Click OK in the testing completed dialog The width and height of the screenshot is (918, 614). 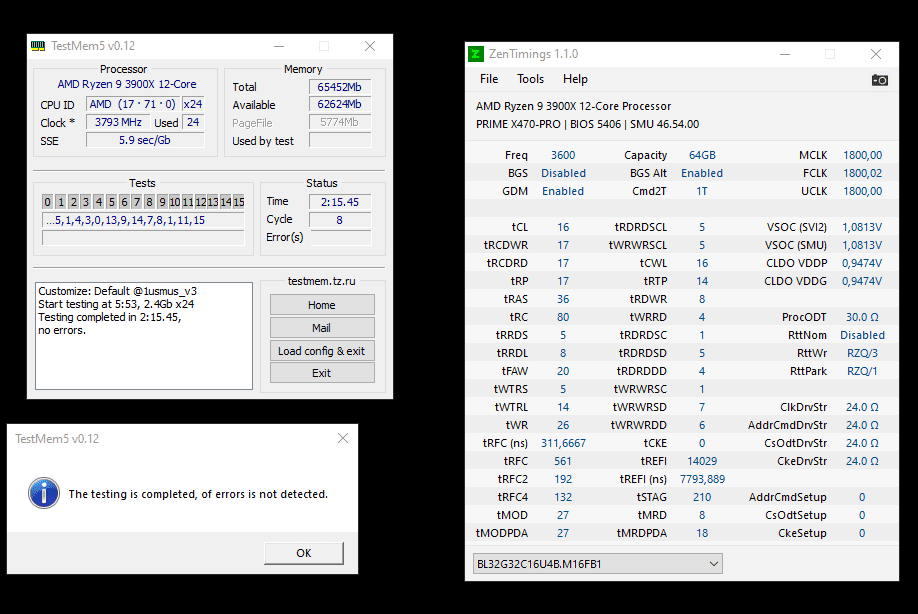[303, 553]
